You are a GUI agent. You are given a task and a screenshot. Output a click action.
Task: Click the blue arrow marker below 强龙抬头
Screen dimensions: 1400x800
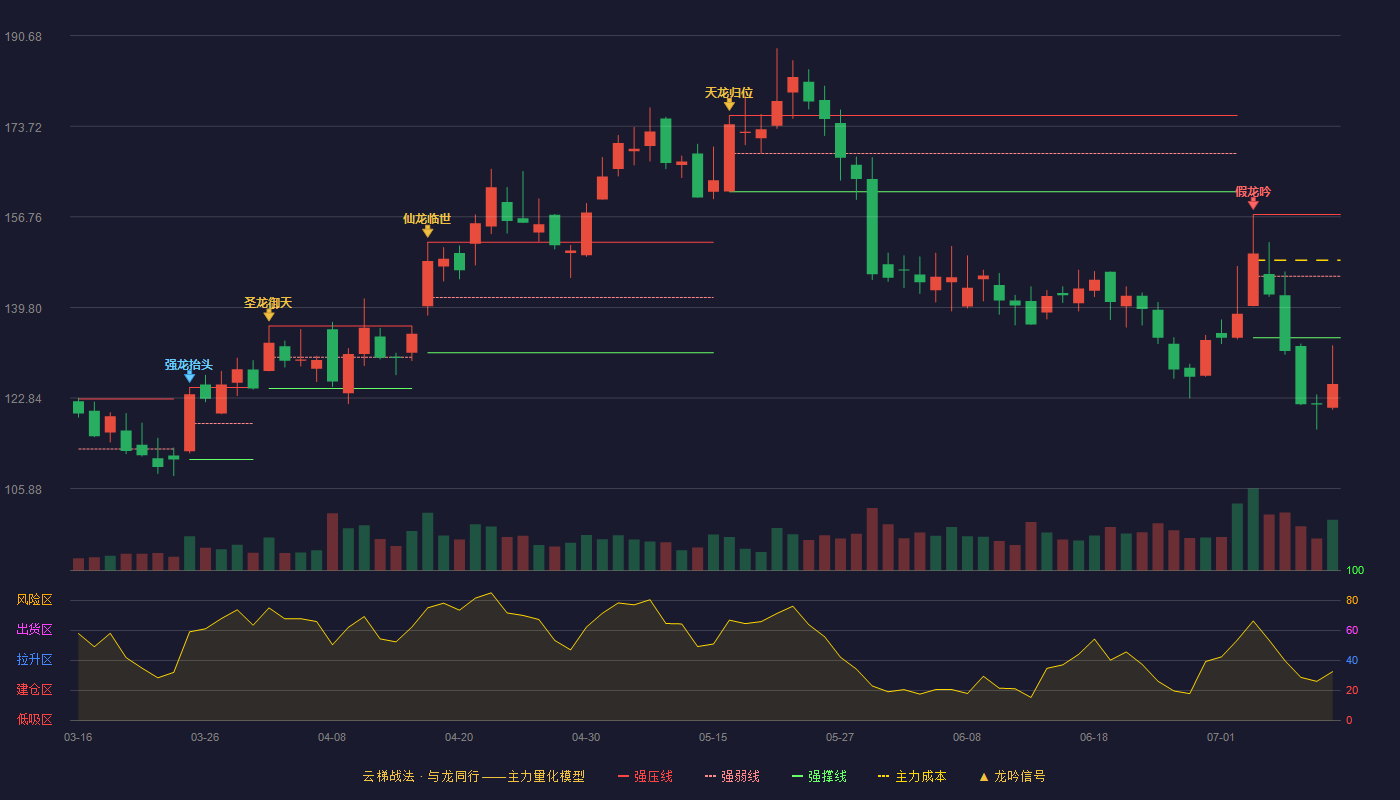click(189, 377)
